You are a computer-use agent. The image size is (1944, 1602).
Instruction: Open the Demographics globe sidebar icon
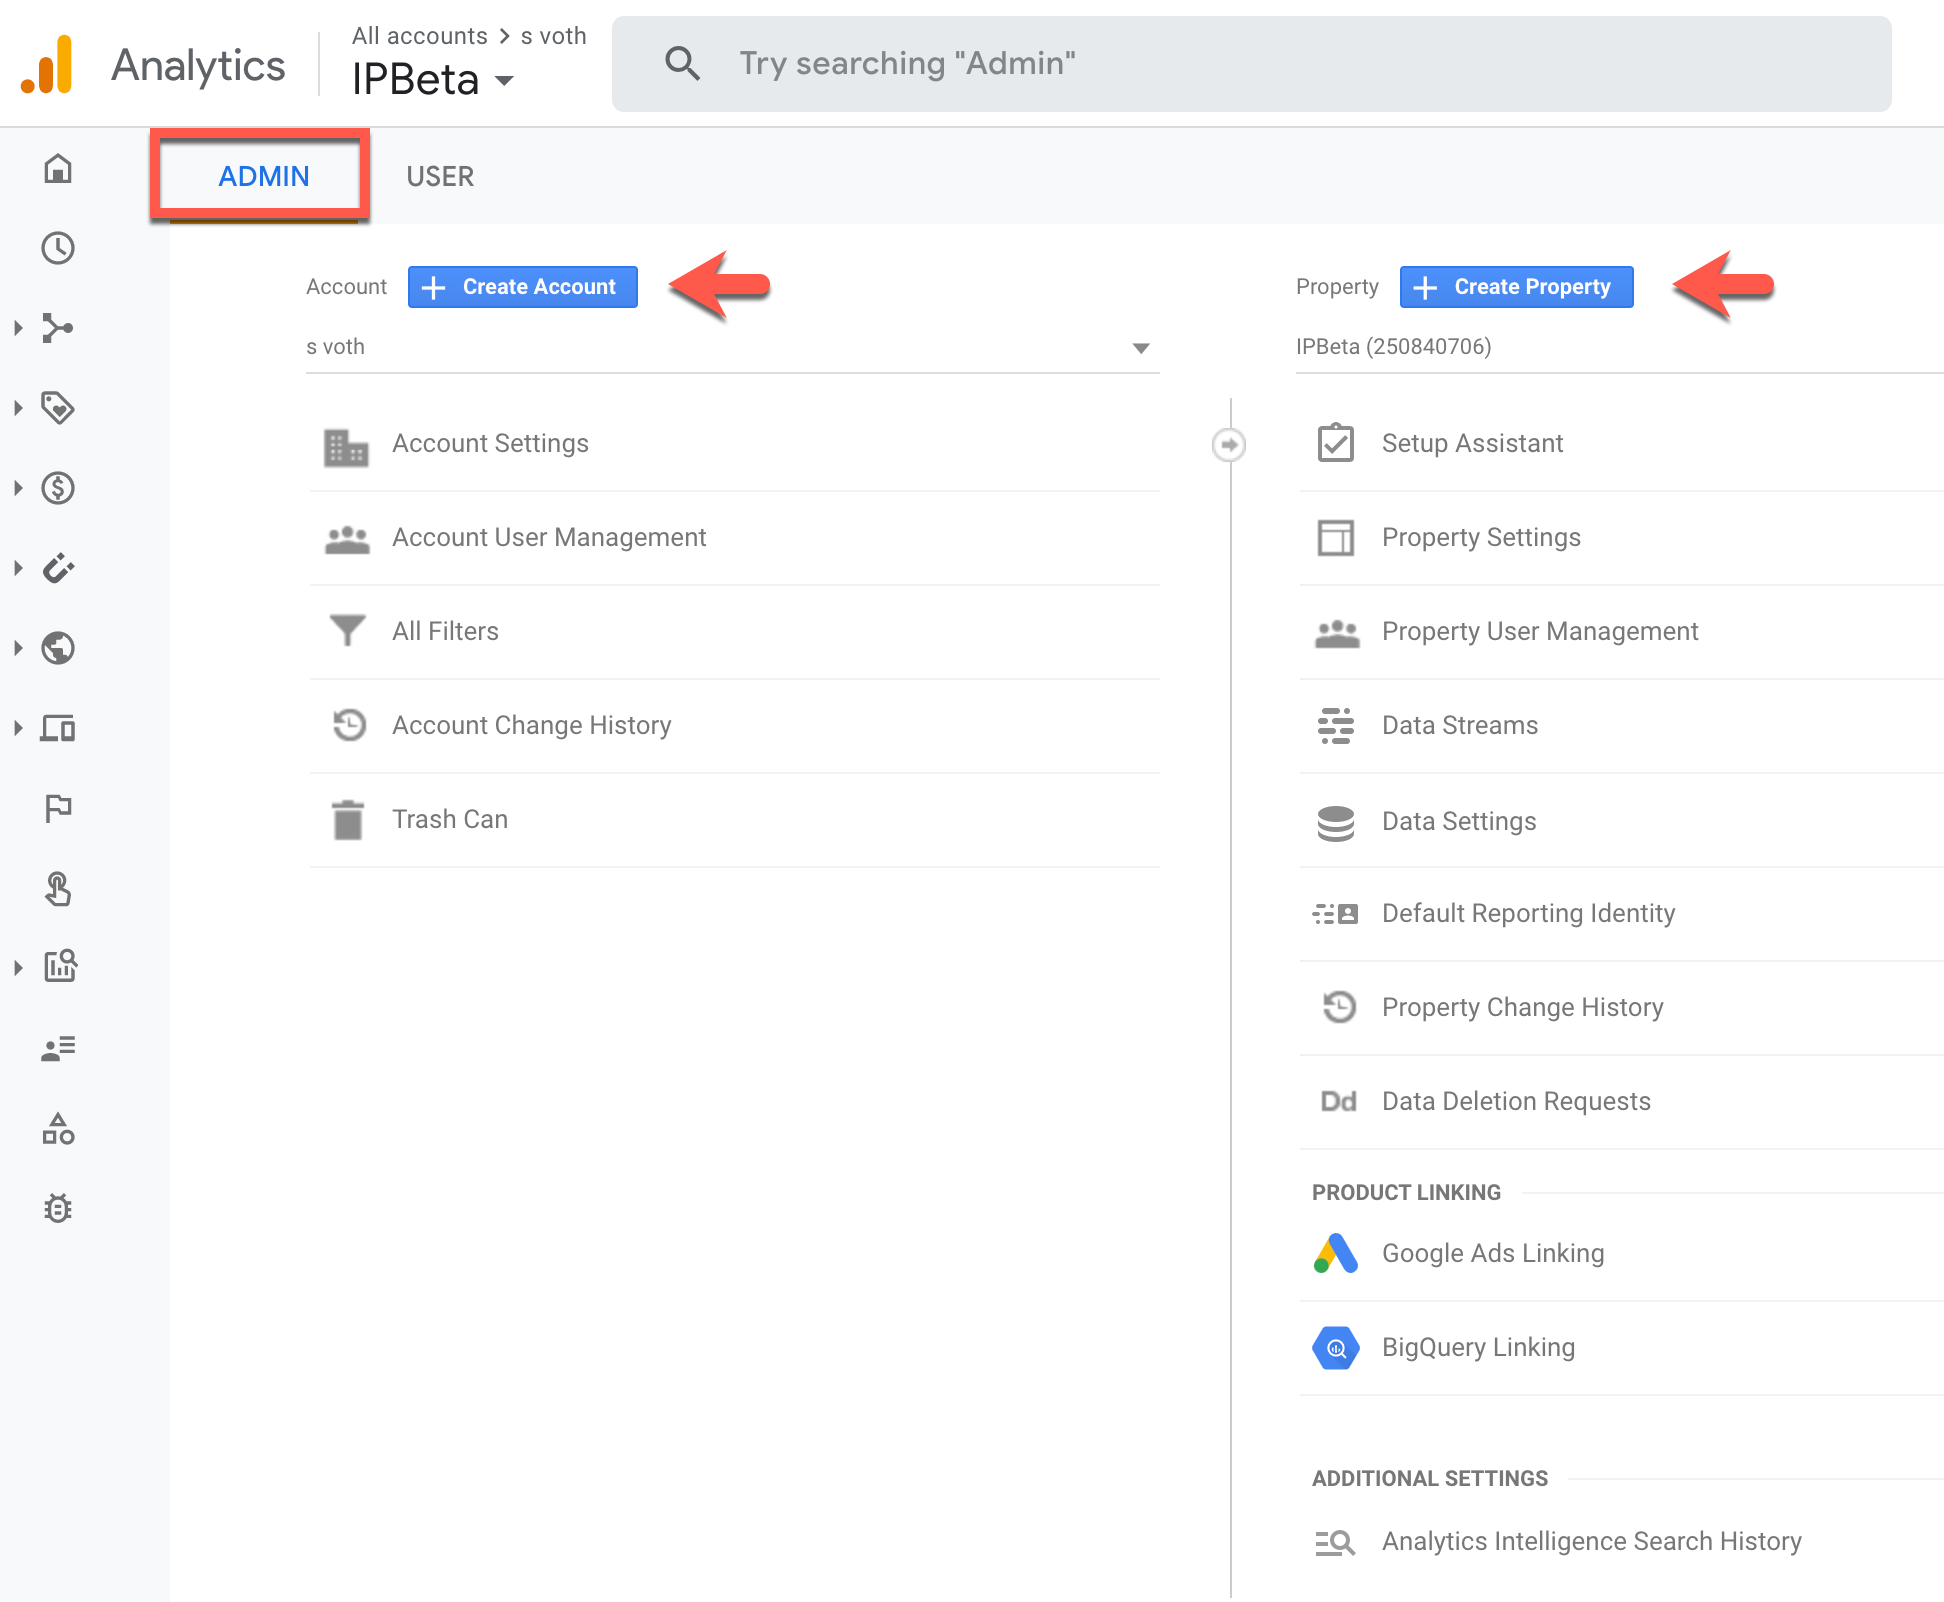tap(58, 648)
